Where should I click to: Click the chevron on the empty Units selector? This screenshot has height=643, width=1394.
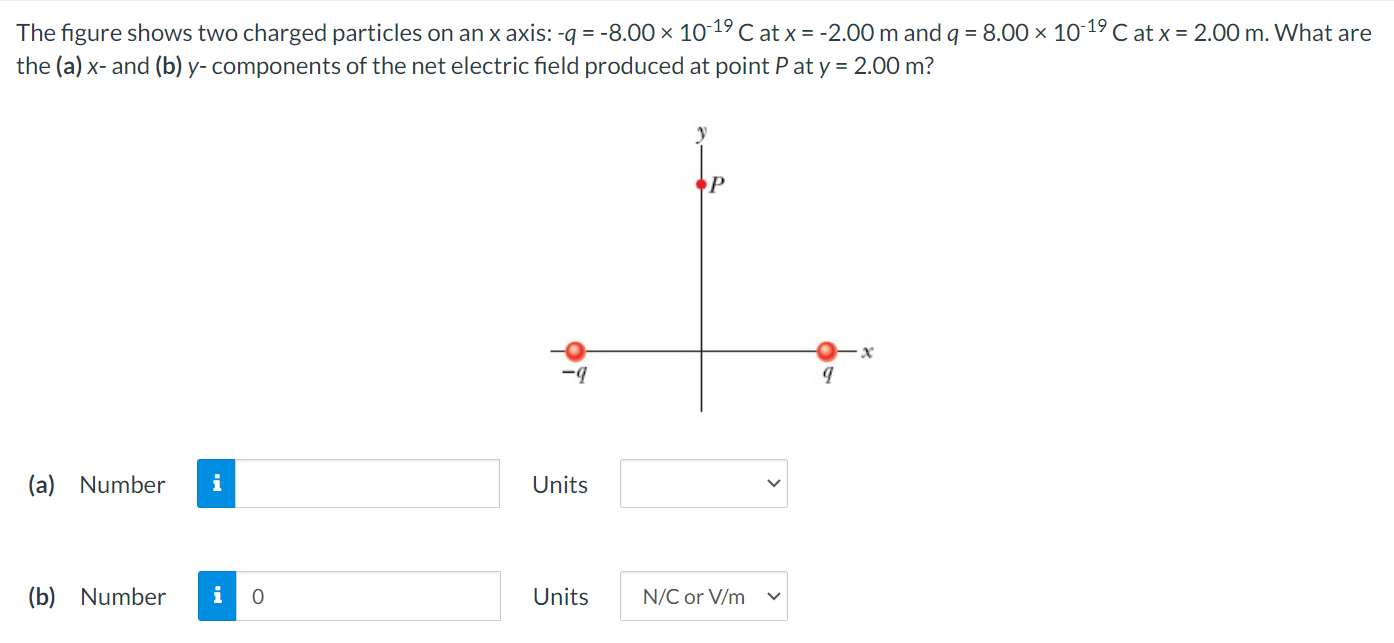pos(772,483)
